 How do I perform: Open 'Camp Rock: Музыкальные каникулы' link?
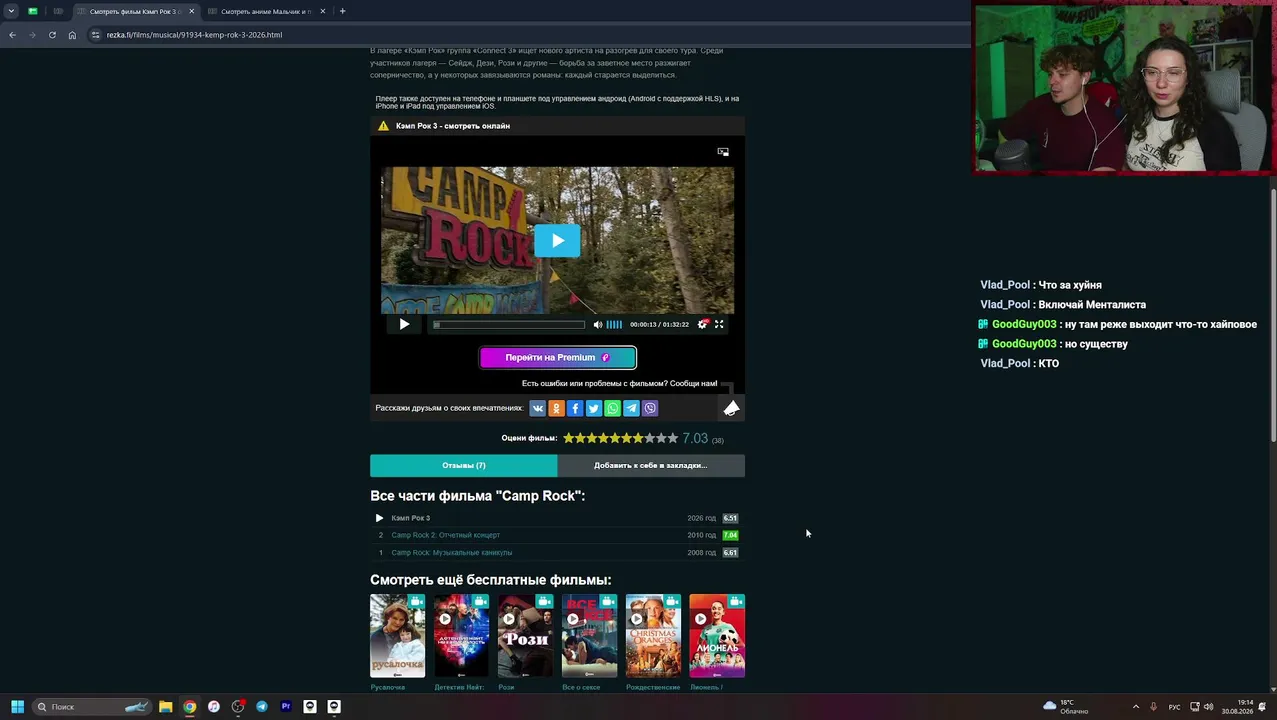(x=452, y=552)
